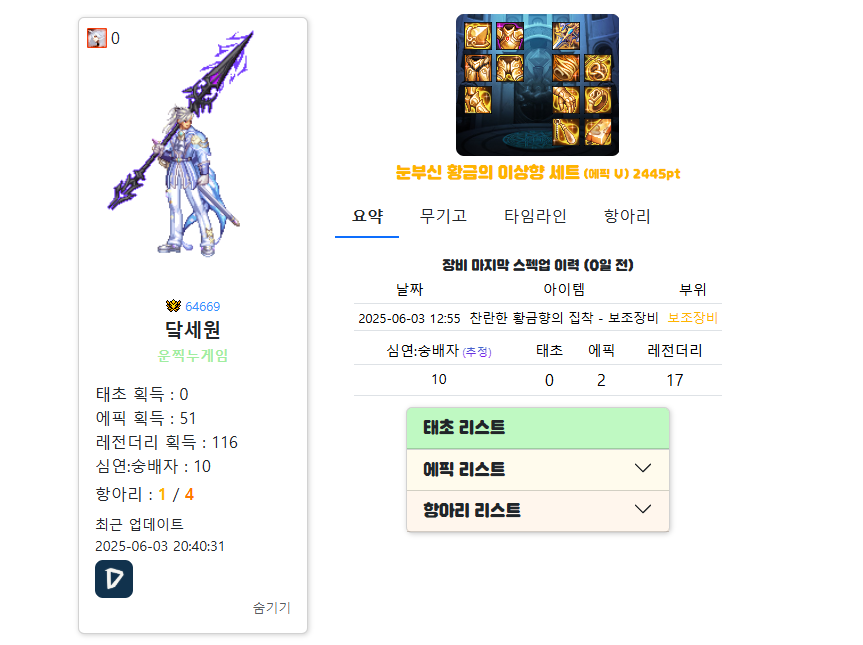The height and width of the screenshot is (645, 863).
Task: Click the orange 보조장비 slot link
Action: [x=692, y=318]
